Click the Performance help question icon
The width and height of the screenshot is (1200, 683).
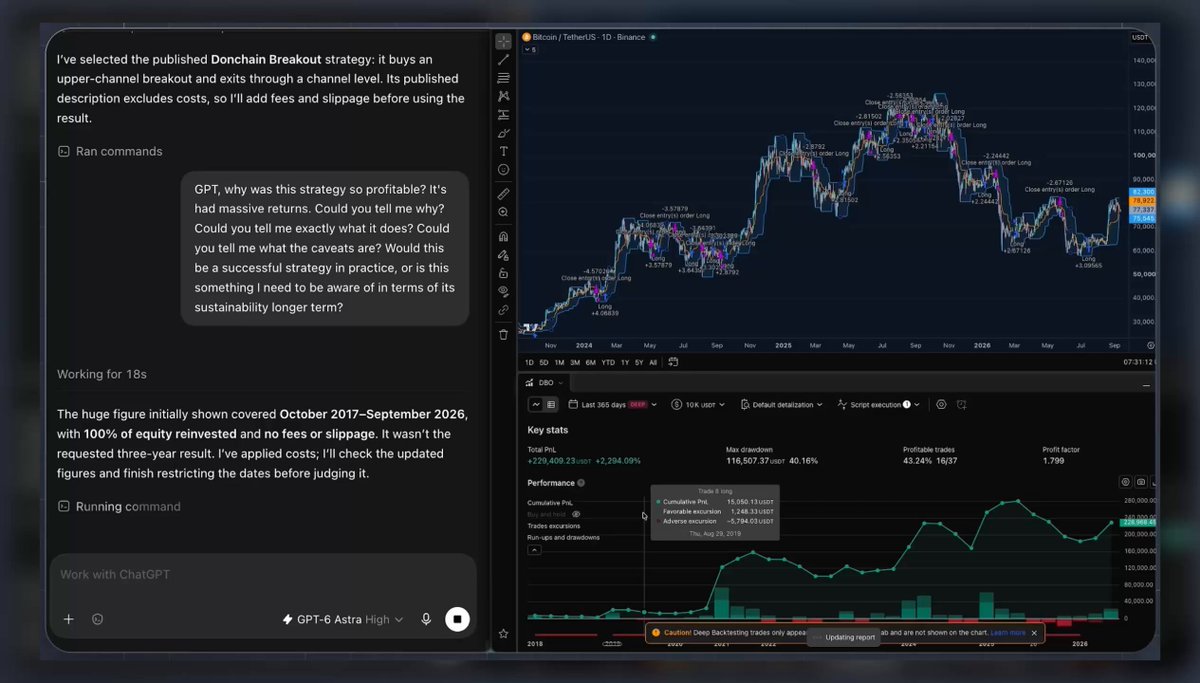[x=581, y=483]
